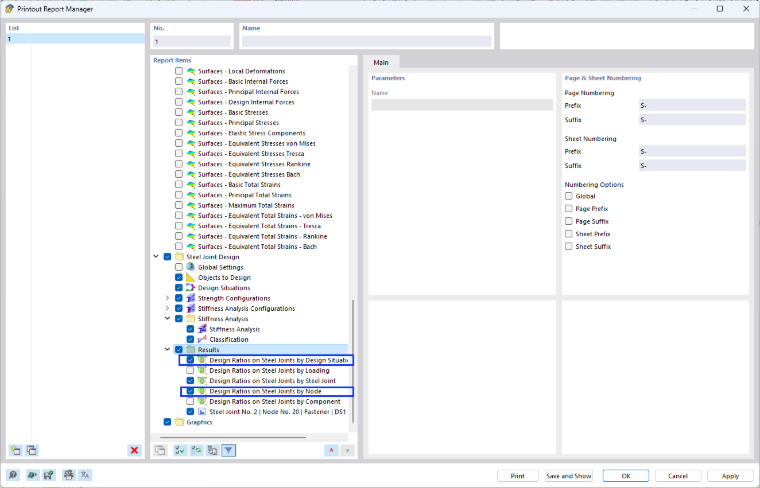This screenshot has width=760, height=488.
Task: Select Design Ratios on Steel Joints by Node
Action: [x=265, y=391]
